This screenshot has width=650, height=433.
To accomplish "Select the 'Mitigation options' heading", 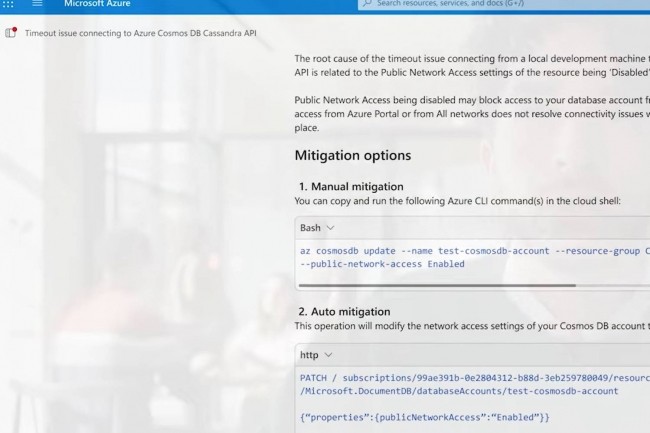I will [x=353, y=155].
